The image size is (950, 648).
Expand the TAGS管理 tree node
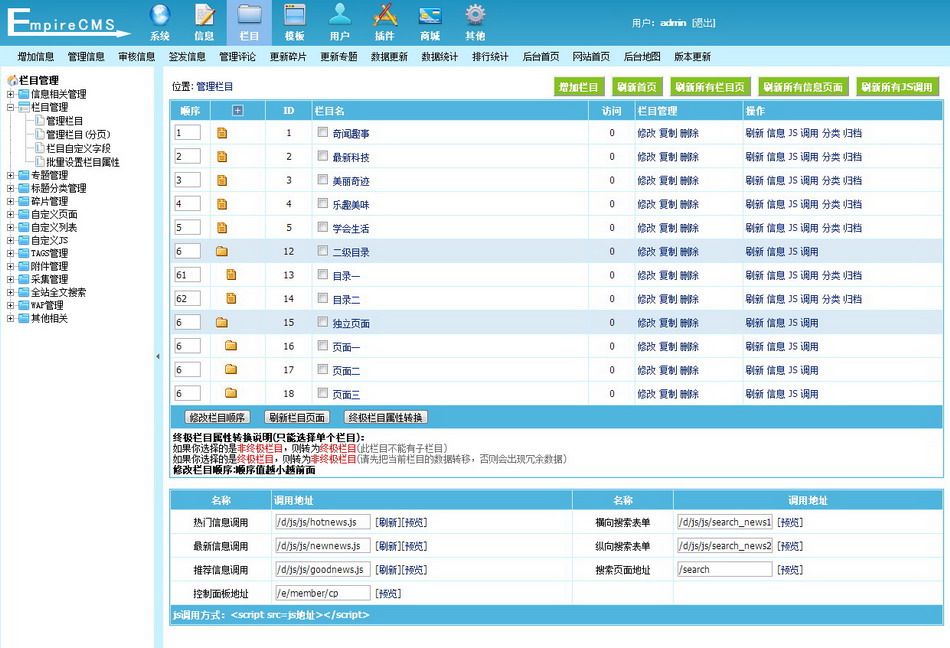point(10,253)
